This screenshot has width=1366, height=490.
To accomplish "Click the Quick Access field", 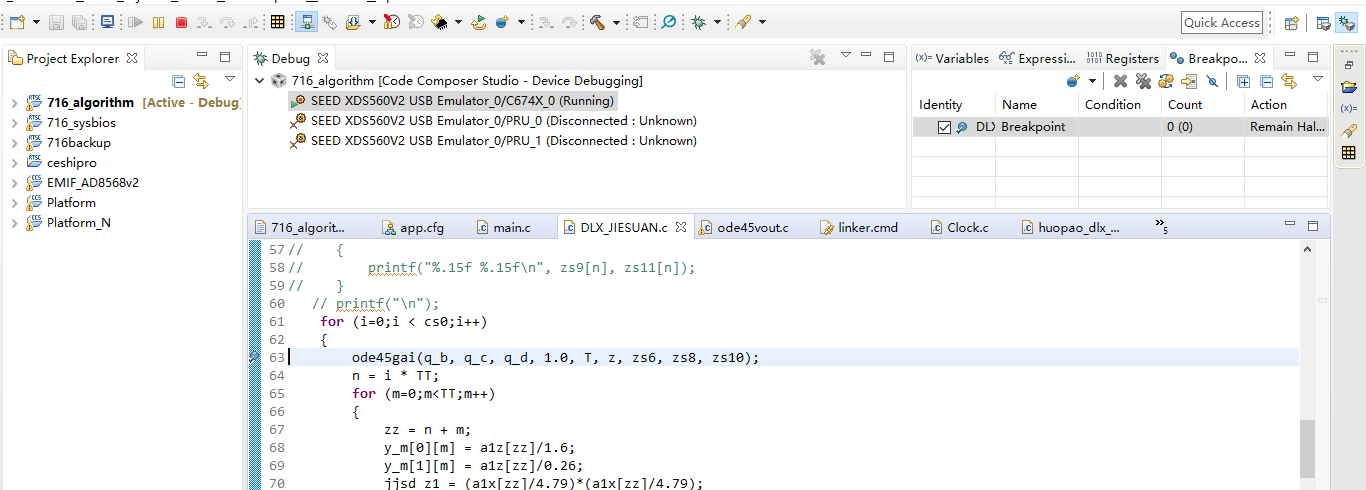I will tap(1222, 22).
